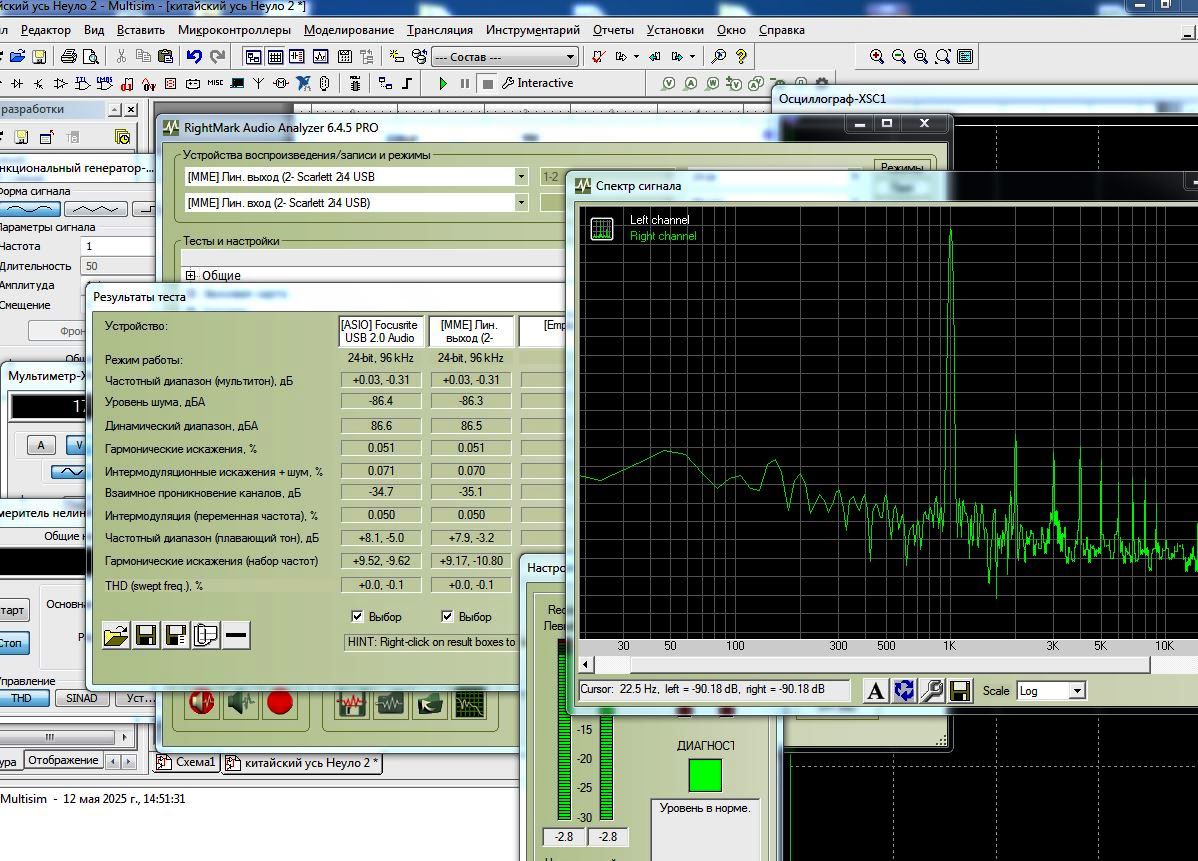Toggle THD mode in distortion analyzer
The height and width of the screenshot is (861, 1198).
click(x=23, y=698)
